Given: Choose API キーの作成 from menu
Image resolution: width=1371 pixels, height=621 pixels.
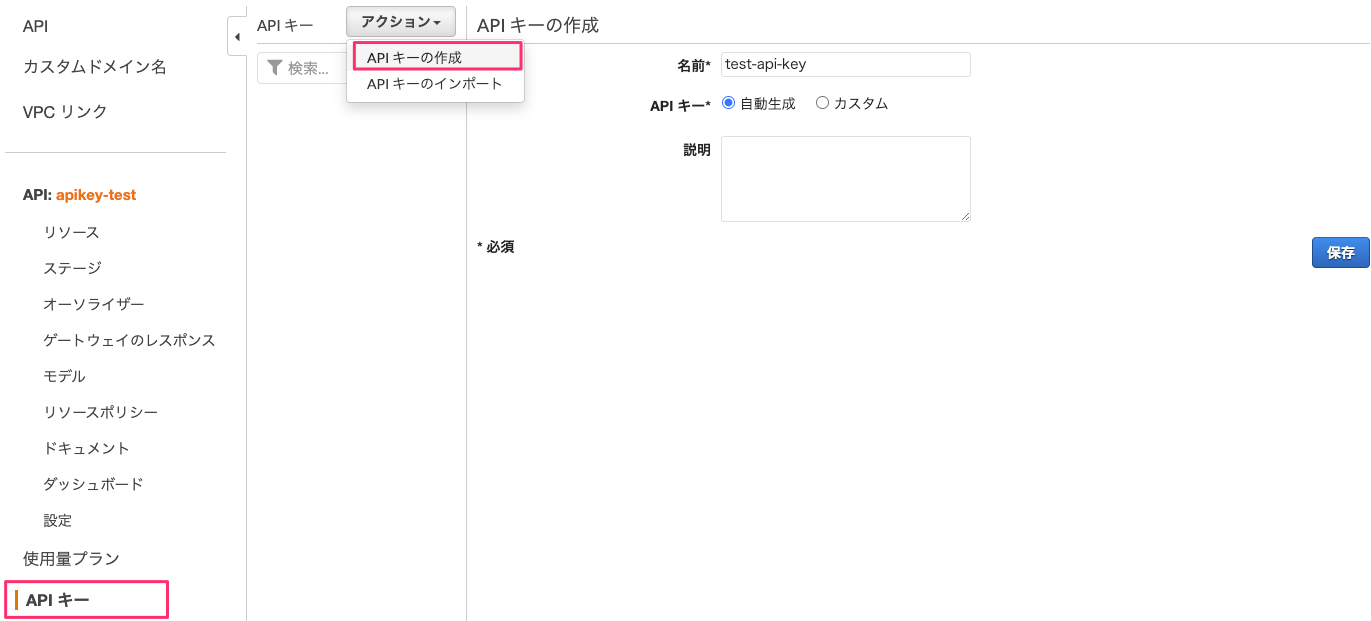Looking at the screenshot, I should pos(436,57).
